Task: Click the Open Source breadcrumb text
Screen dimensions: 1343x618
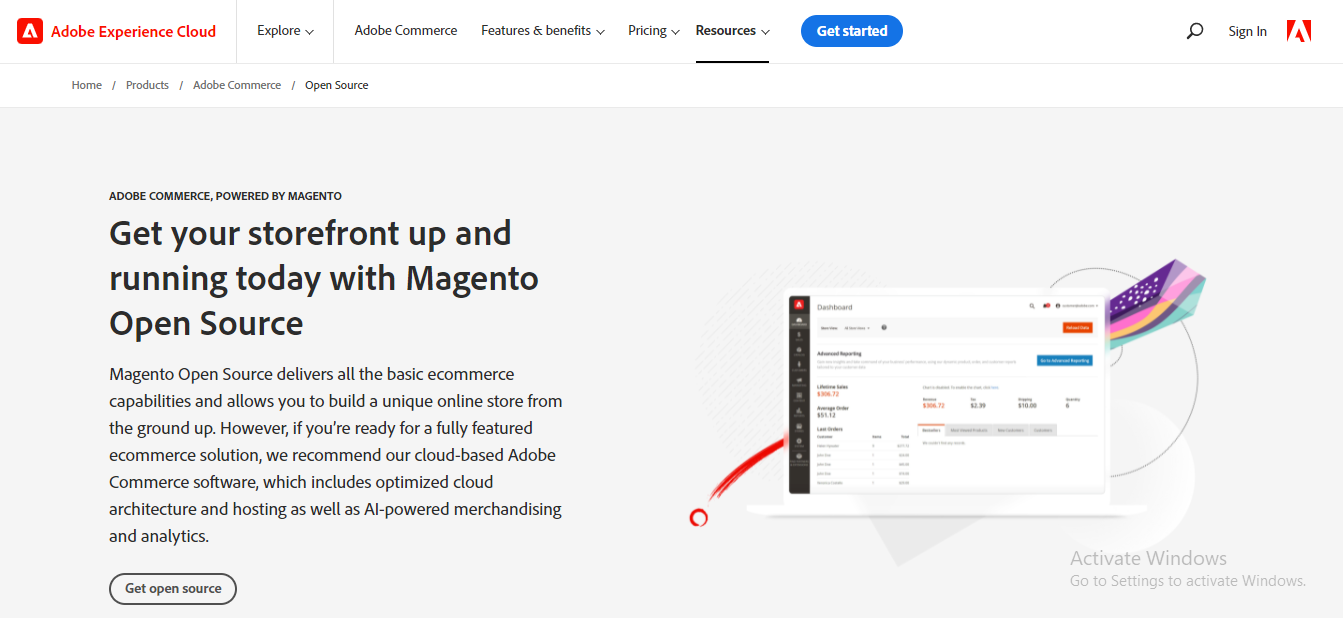Action: pos(337,85)
